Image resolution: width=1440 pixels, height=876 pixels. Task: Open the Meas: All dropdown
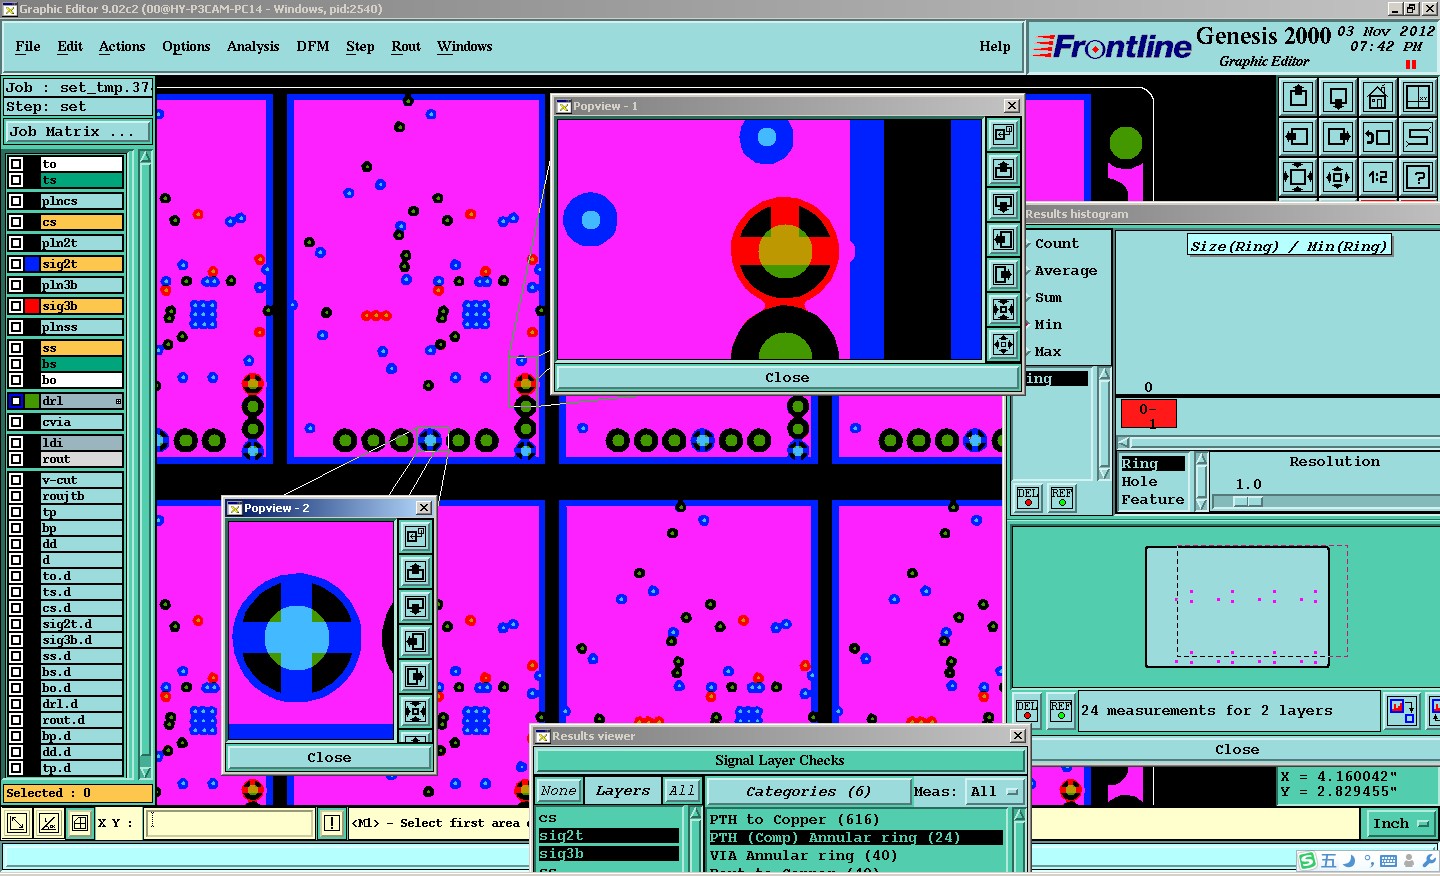point(994,791)
